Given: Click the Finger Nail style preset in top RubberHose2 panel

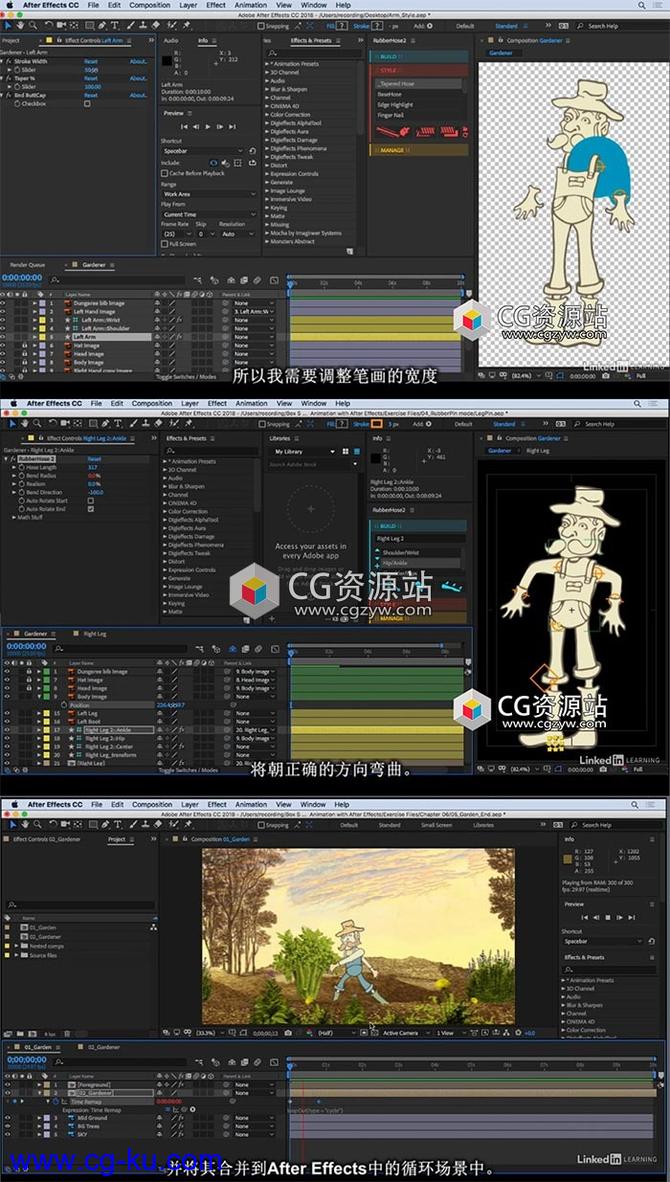Looking at the screenshot, I should pos(389,115).
